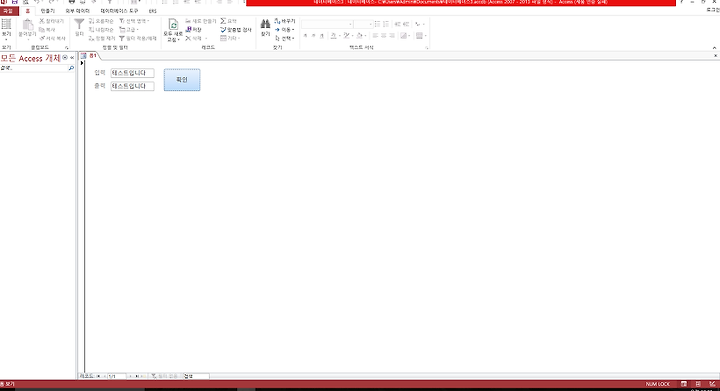
Task: Click the bullet list icon
Action: point(377,24)
